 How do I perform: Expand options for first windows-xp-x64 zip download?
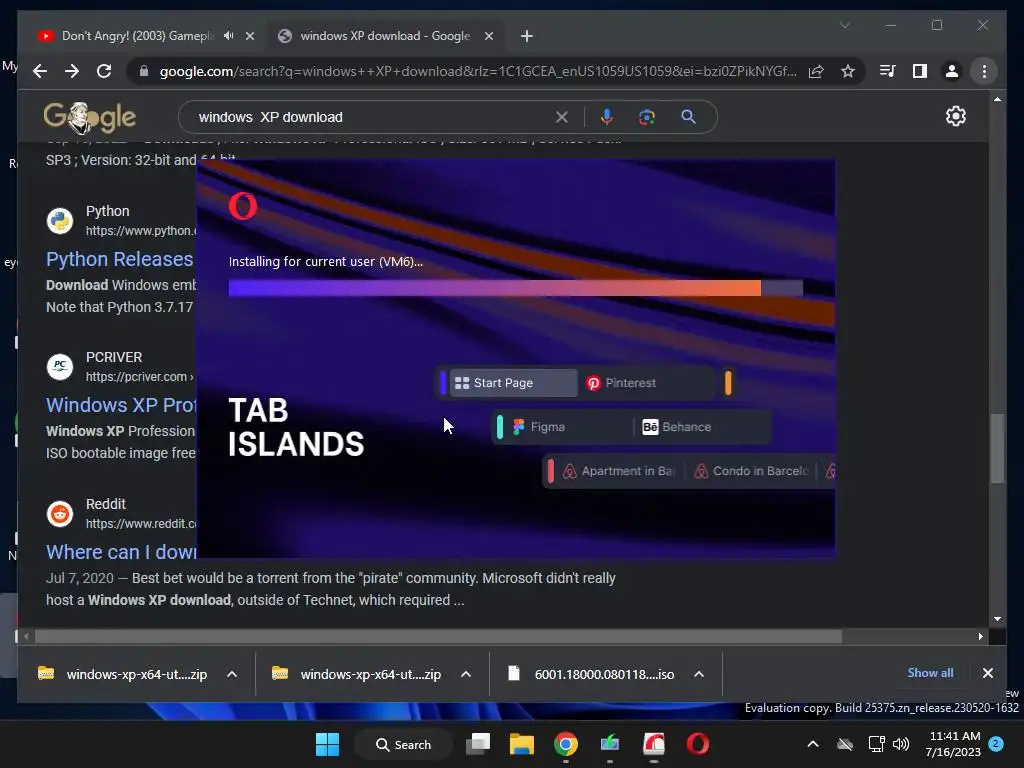[232, 674]
